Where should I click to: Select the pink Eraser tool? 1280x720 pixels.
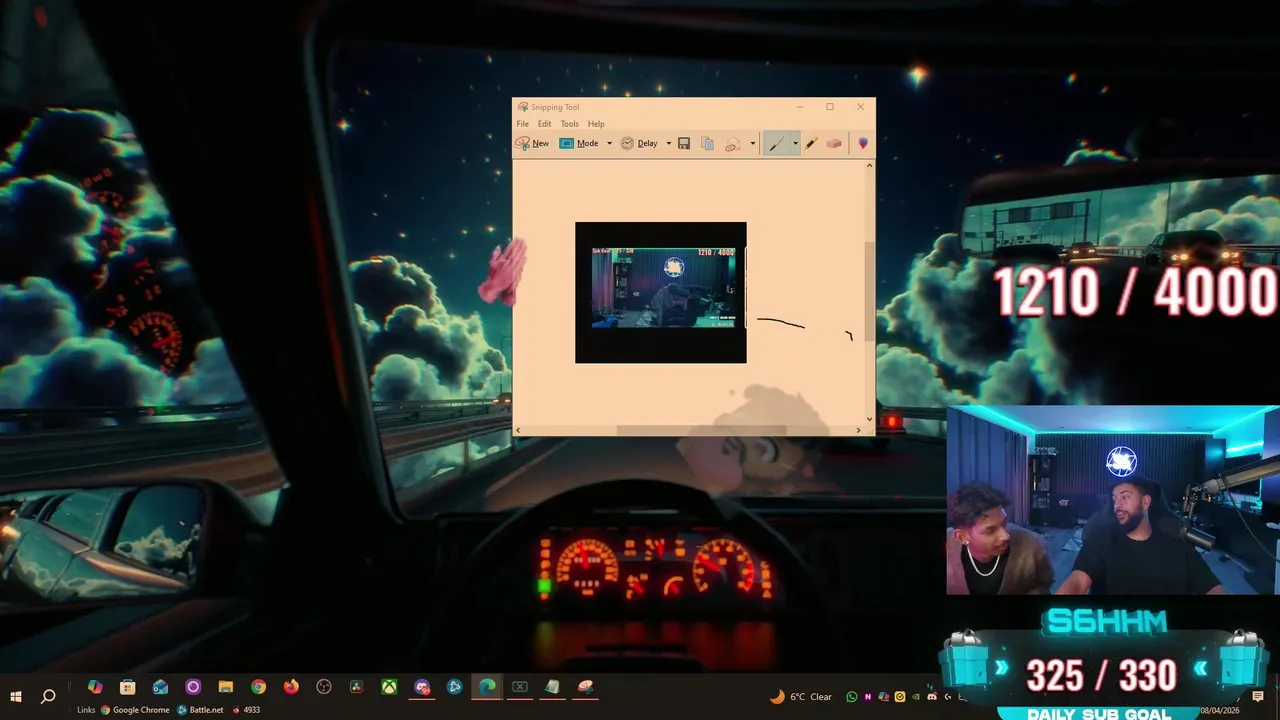click(x=834, y=143)
